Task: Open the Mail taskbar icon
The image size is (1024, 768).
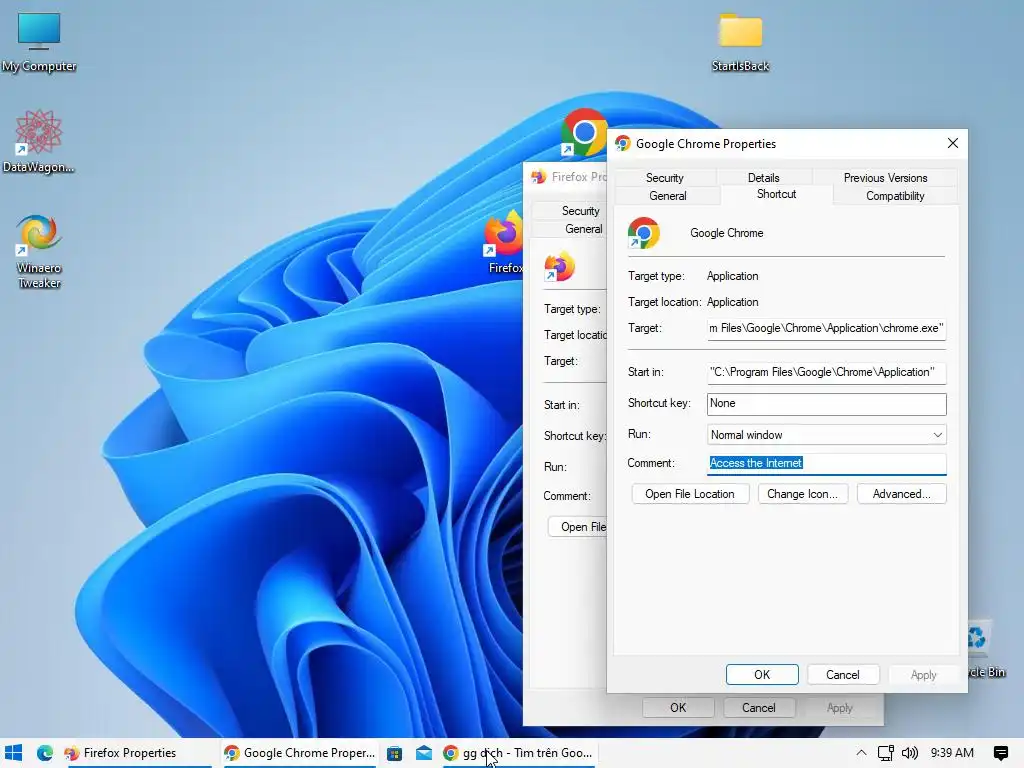Action: pyautogui.click(x=424, y=753)
